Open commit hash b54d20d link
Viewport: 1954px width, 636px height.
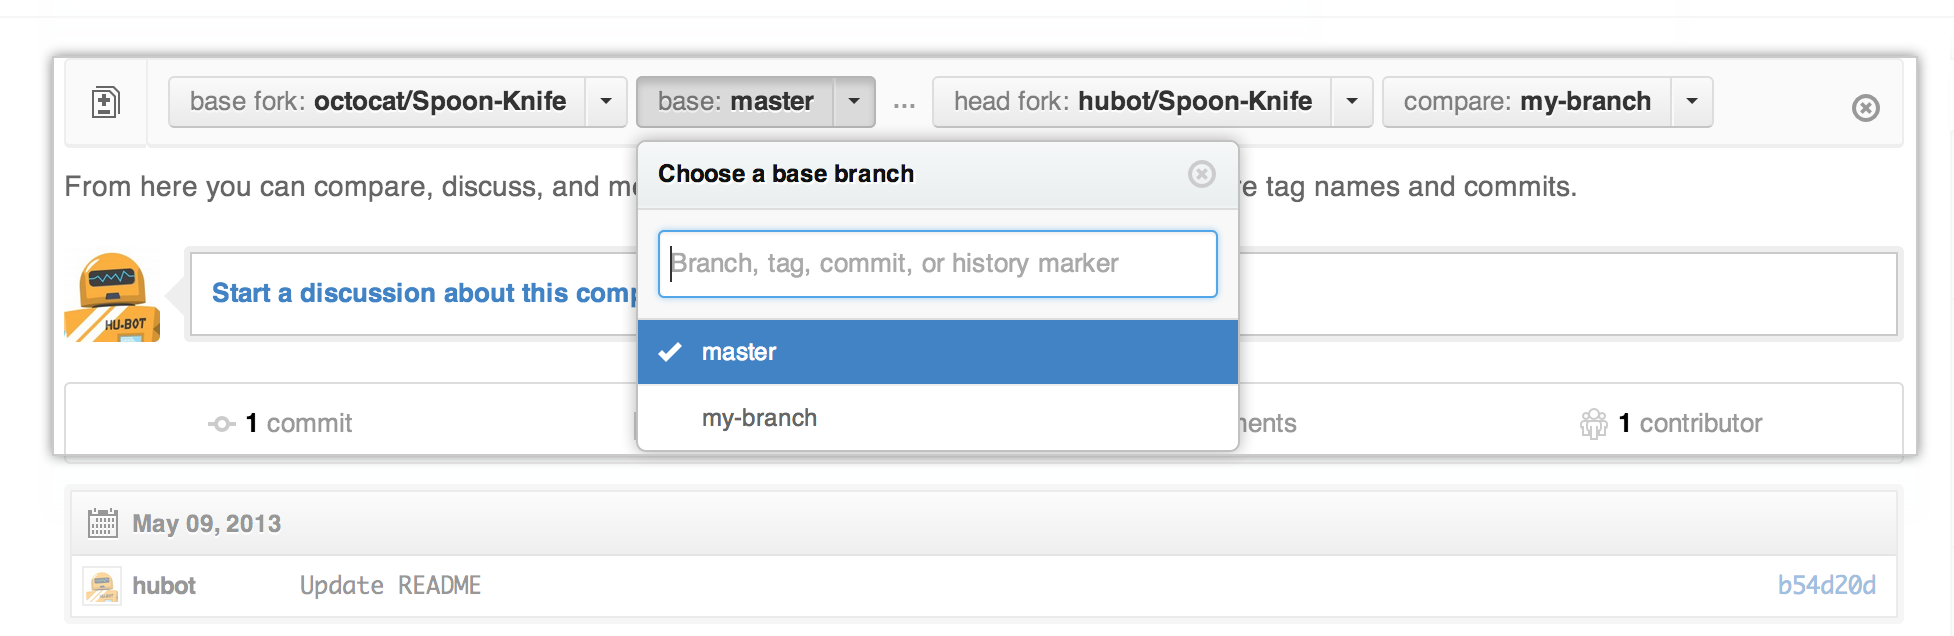pyautogui.click(x=1826, y=586)
